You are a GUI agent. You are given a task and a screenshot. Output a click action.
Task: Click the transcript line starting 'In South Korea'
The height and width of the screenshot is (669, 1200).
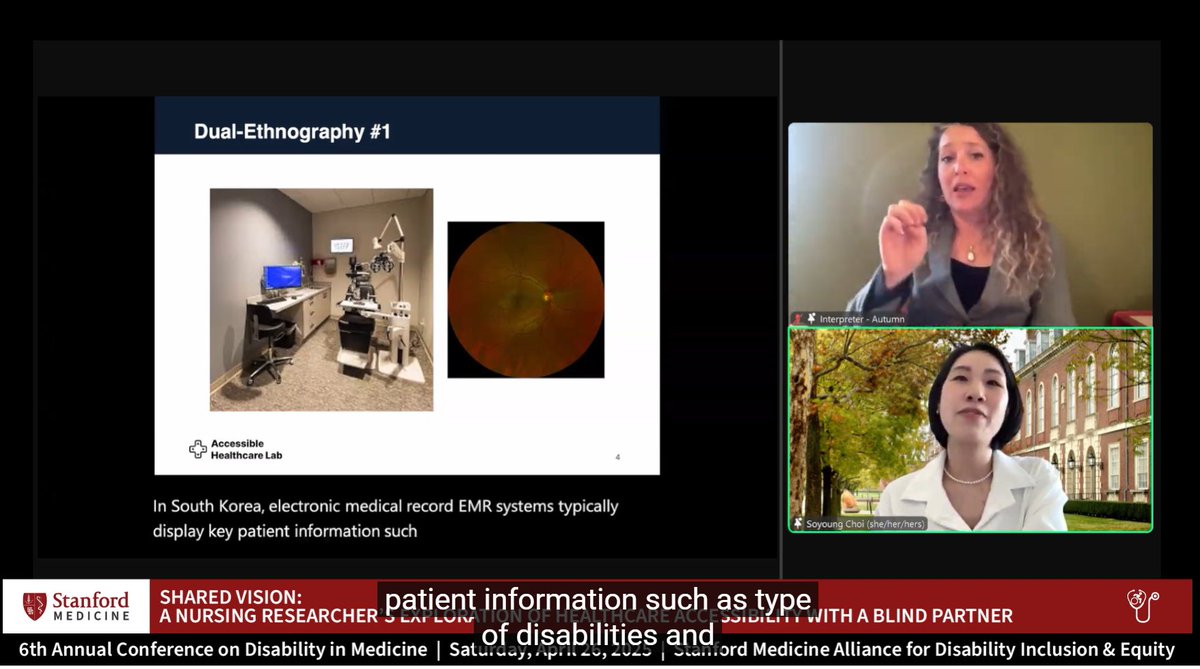tap(385, 506)
